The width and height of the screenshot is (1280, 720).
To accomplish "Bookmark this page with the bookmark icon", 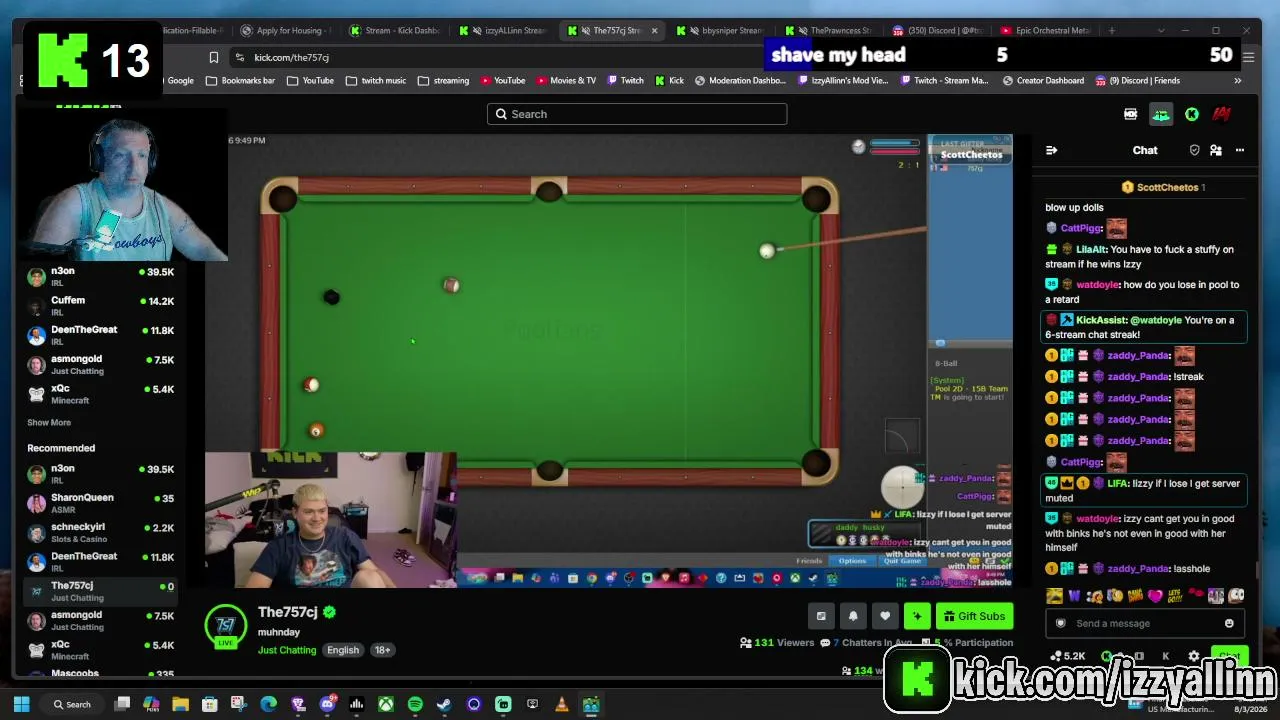I will pyautogui.click(x=214, y=57).
